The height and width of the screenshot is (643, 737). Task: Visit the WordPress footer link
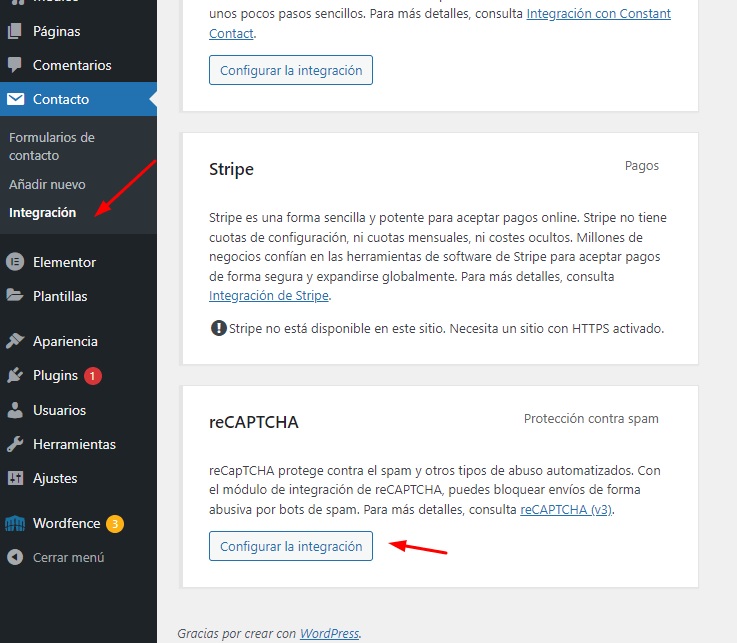[329, 633]
